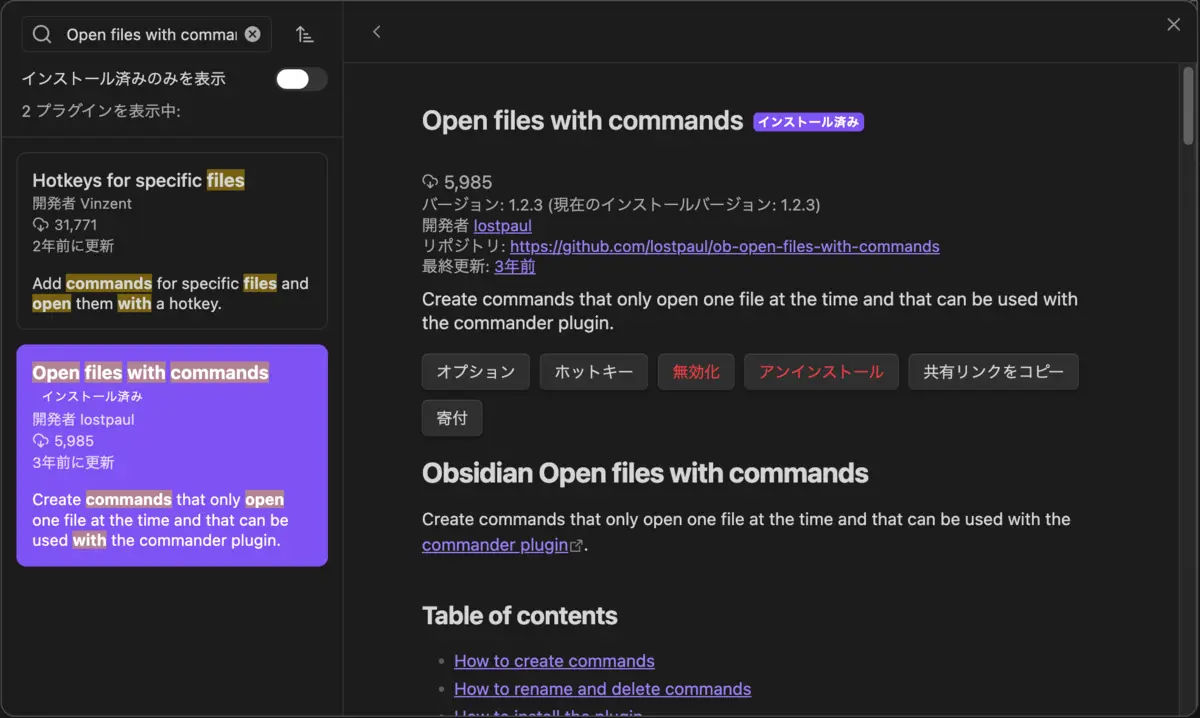Copy share link via 共有リンクをコピー

pos(993,371)
